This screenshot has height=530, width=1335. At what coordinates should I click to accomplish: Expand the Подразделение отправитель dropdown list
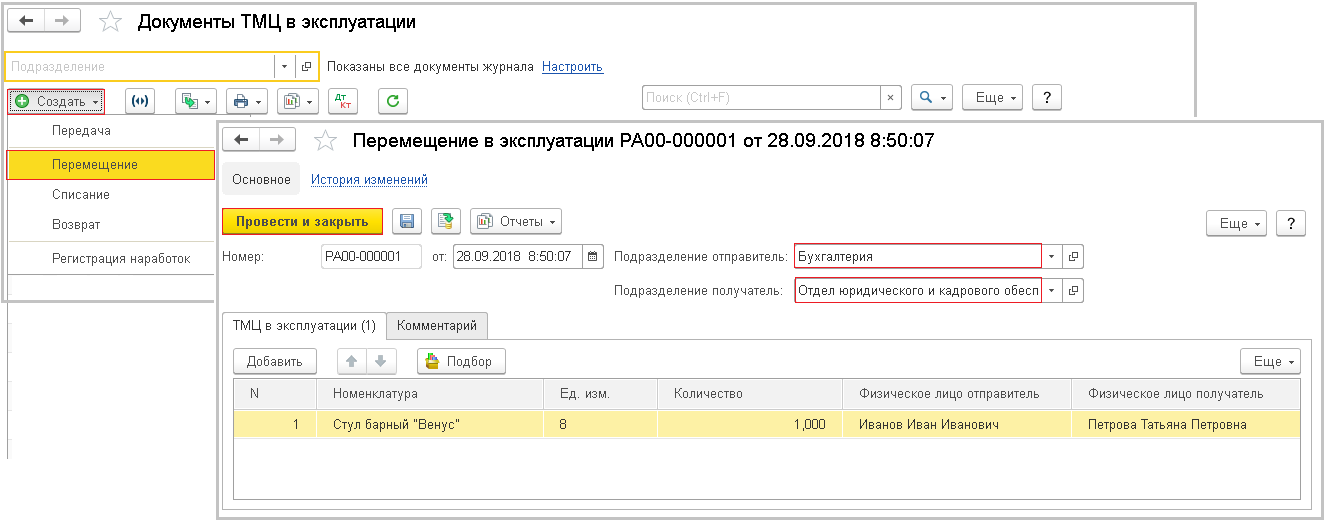click(x=1051, y=257)
